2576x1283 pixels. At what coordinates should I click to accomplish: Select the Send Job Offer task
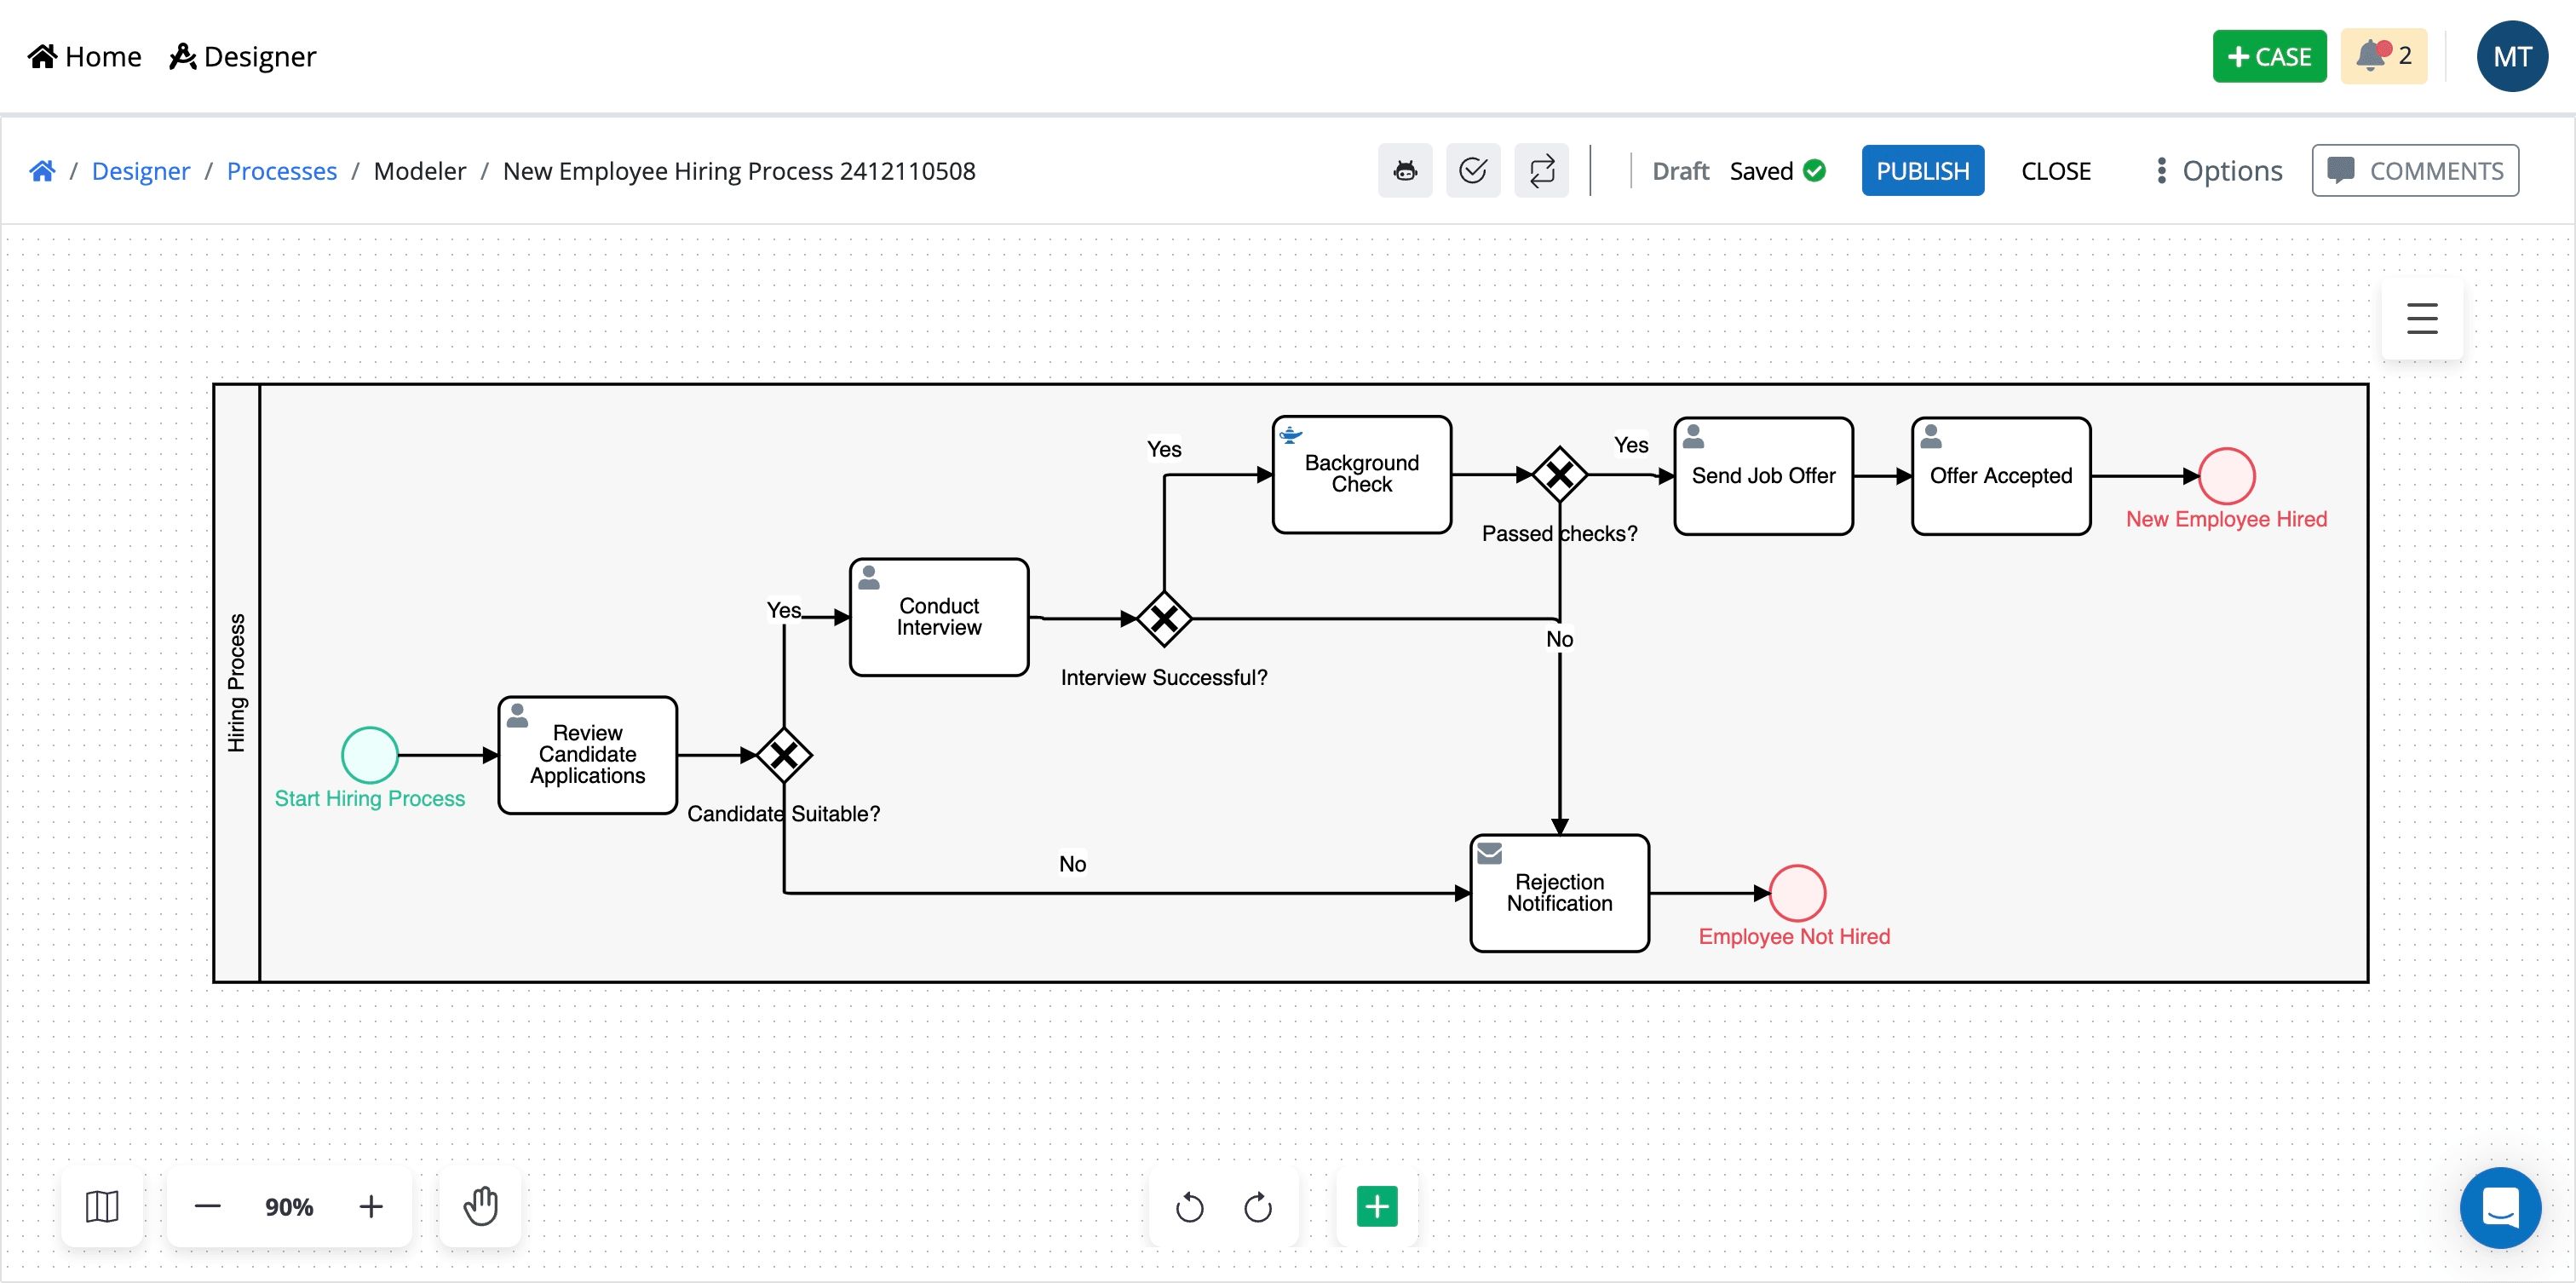1764,476
